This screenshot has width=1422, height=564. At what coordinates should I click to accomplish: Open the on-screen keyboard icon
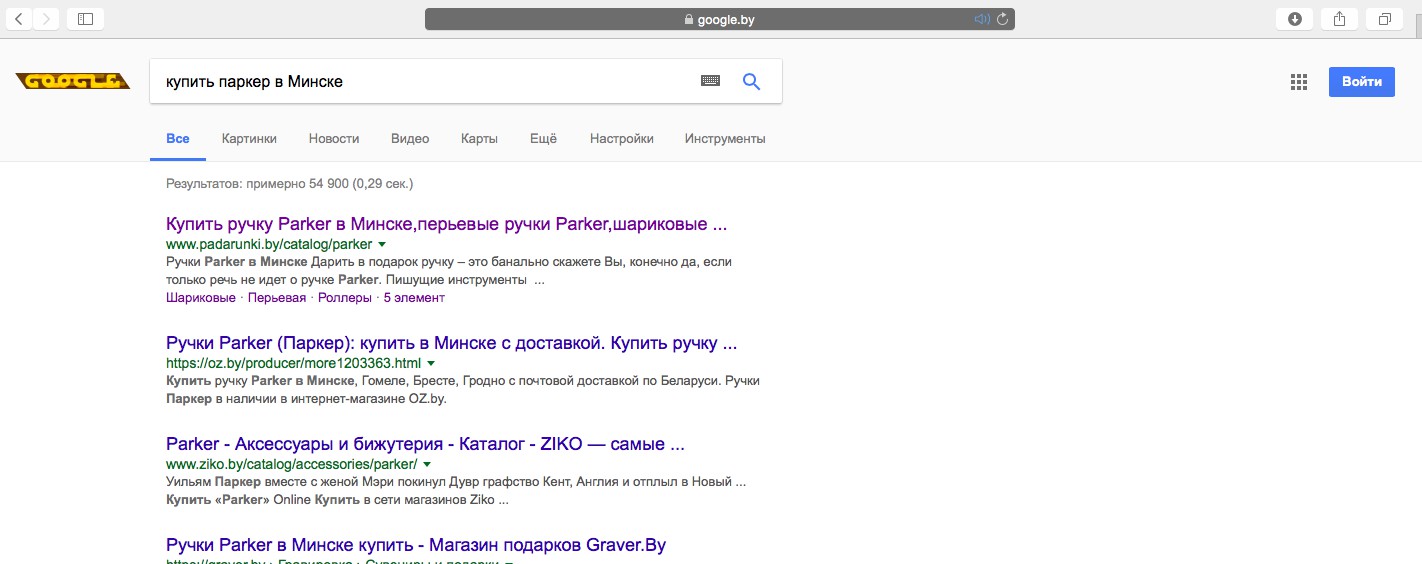tap(710, 81)
